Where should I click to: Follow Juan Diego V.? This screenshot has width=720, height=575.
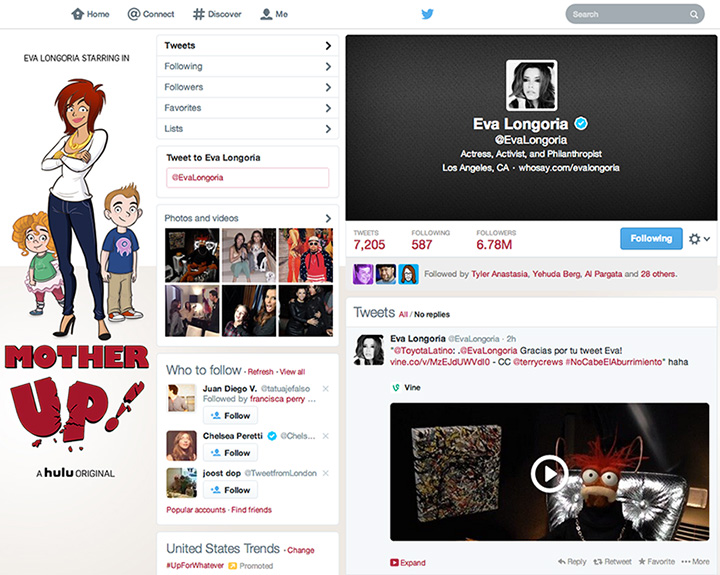click(231, 416)
